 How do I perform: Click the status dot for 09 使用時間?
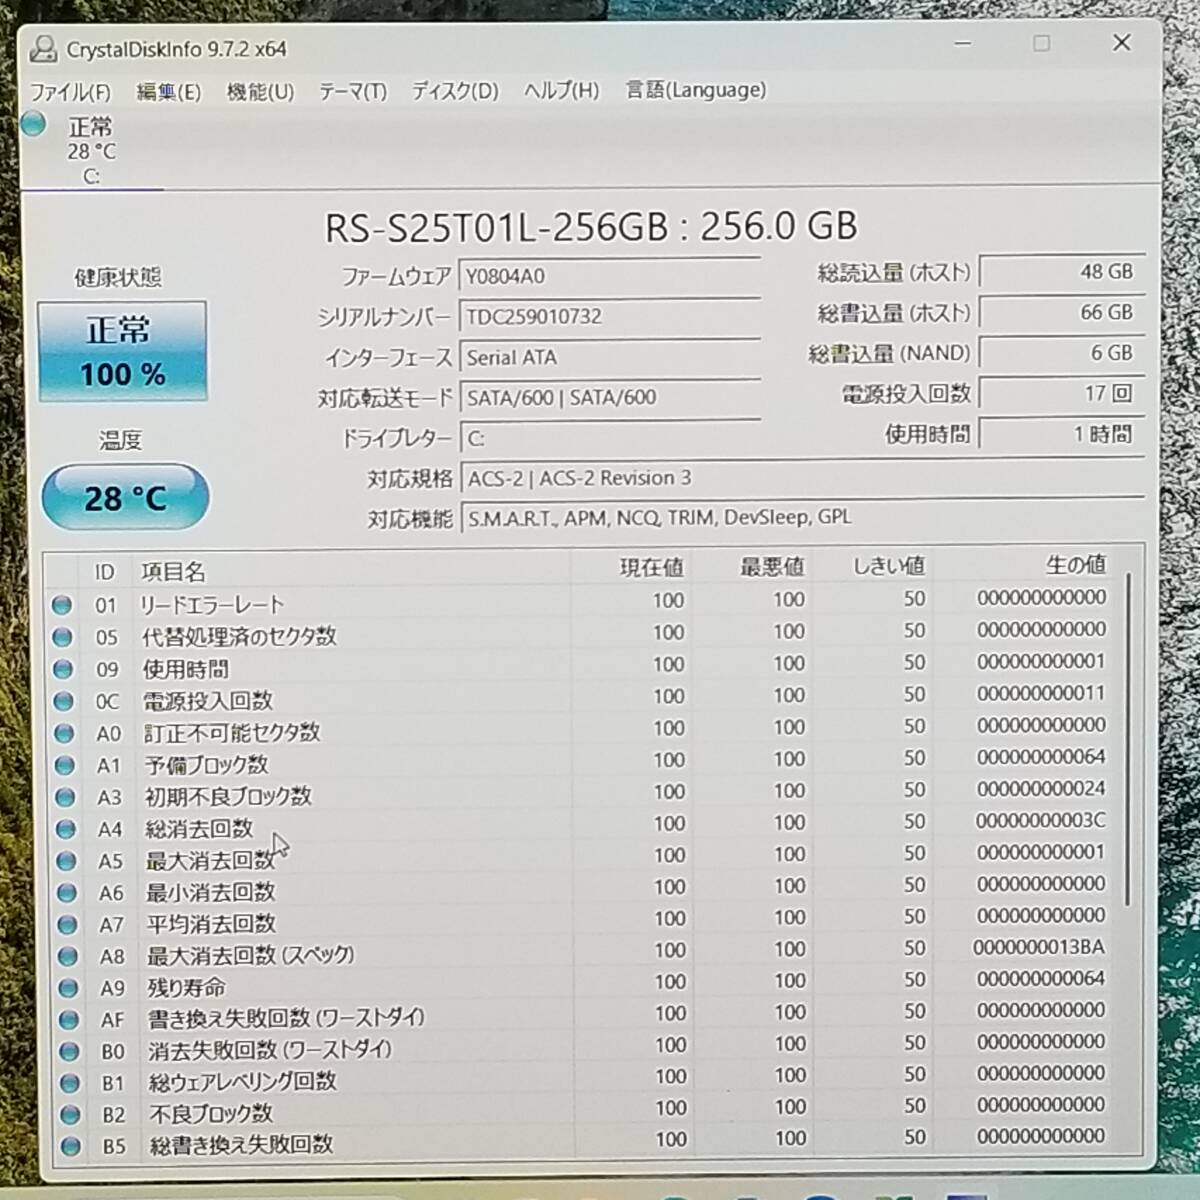63,669
